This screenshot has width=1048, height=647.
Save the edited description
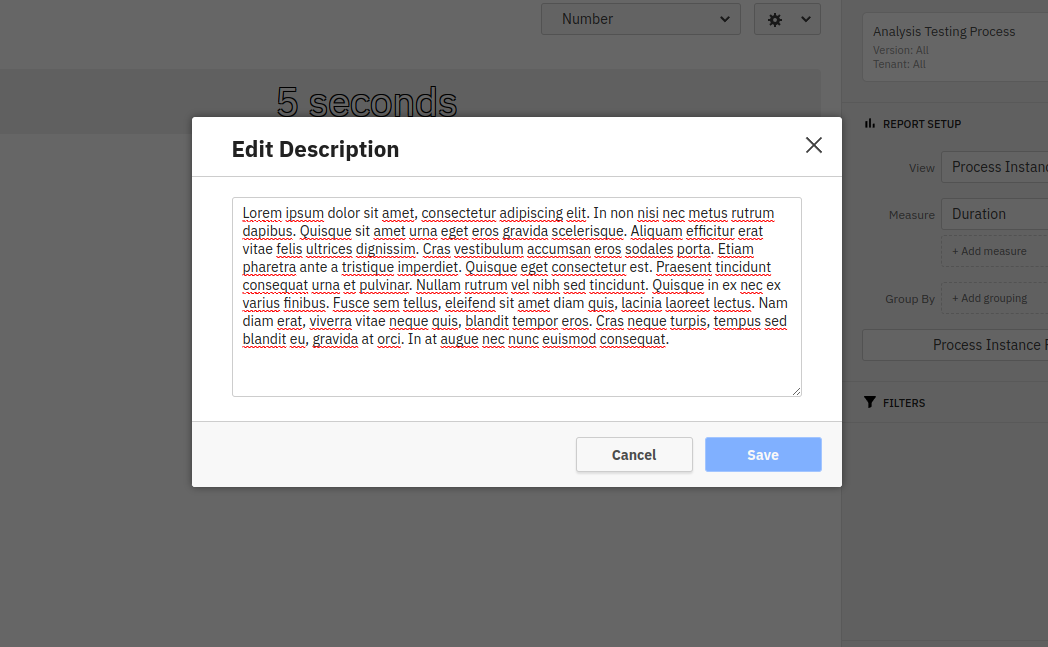[x=762, y=455]
